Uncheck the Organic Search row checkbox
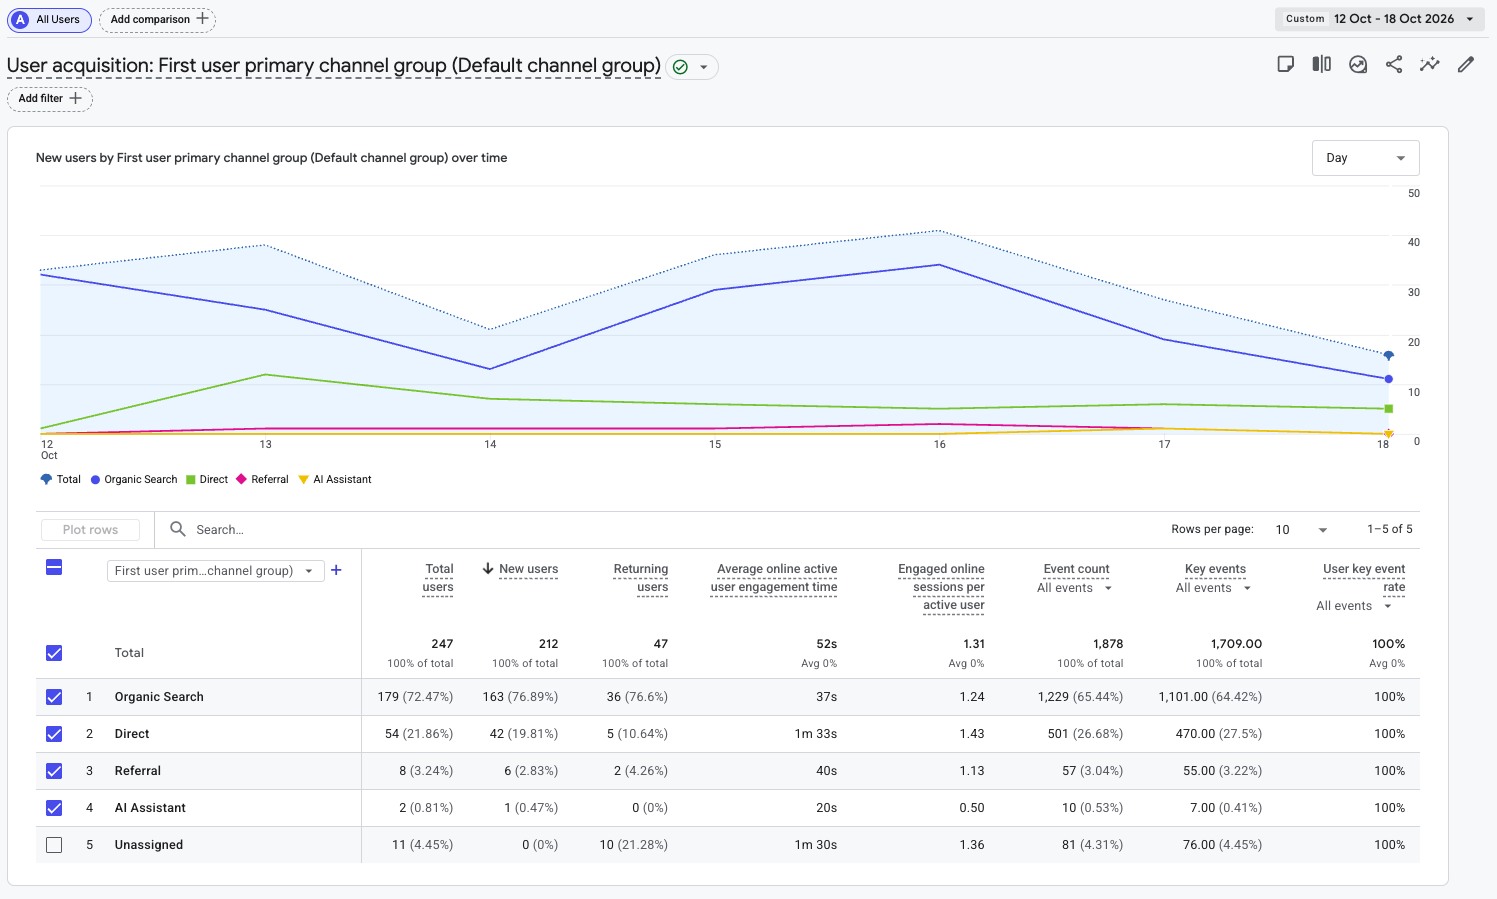 pyautogui.click(x=54, y=697)
